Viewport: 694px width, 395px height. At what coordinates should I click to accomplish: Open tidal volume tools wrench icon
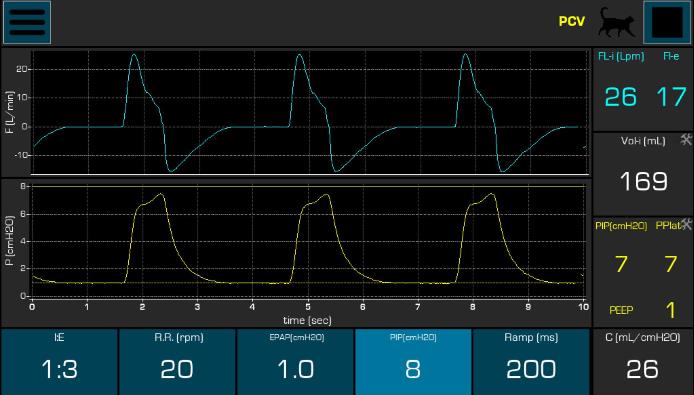(686, 140)
